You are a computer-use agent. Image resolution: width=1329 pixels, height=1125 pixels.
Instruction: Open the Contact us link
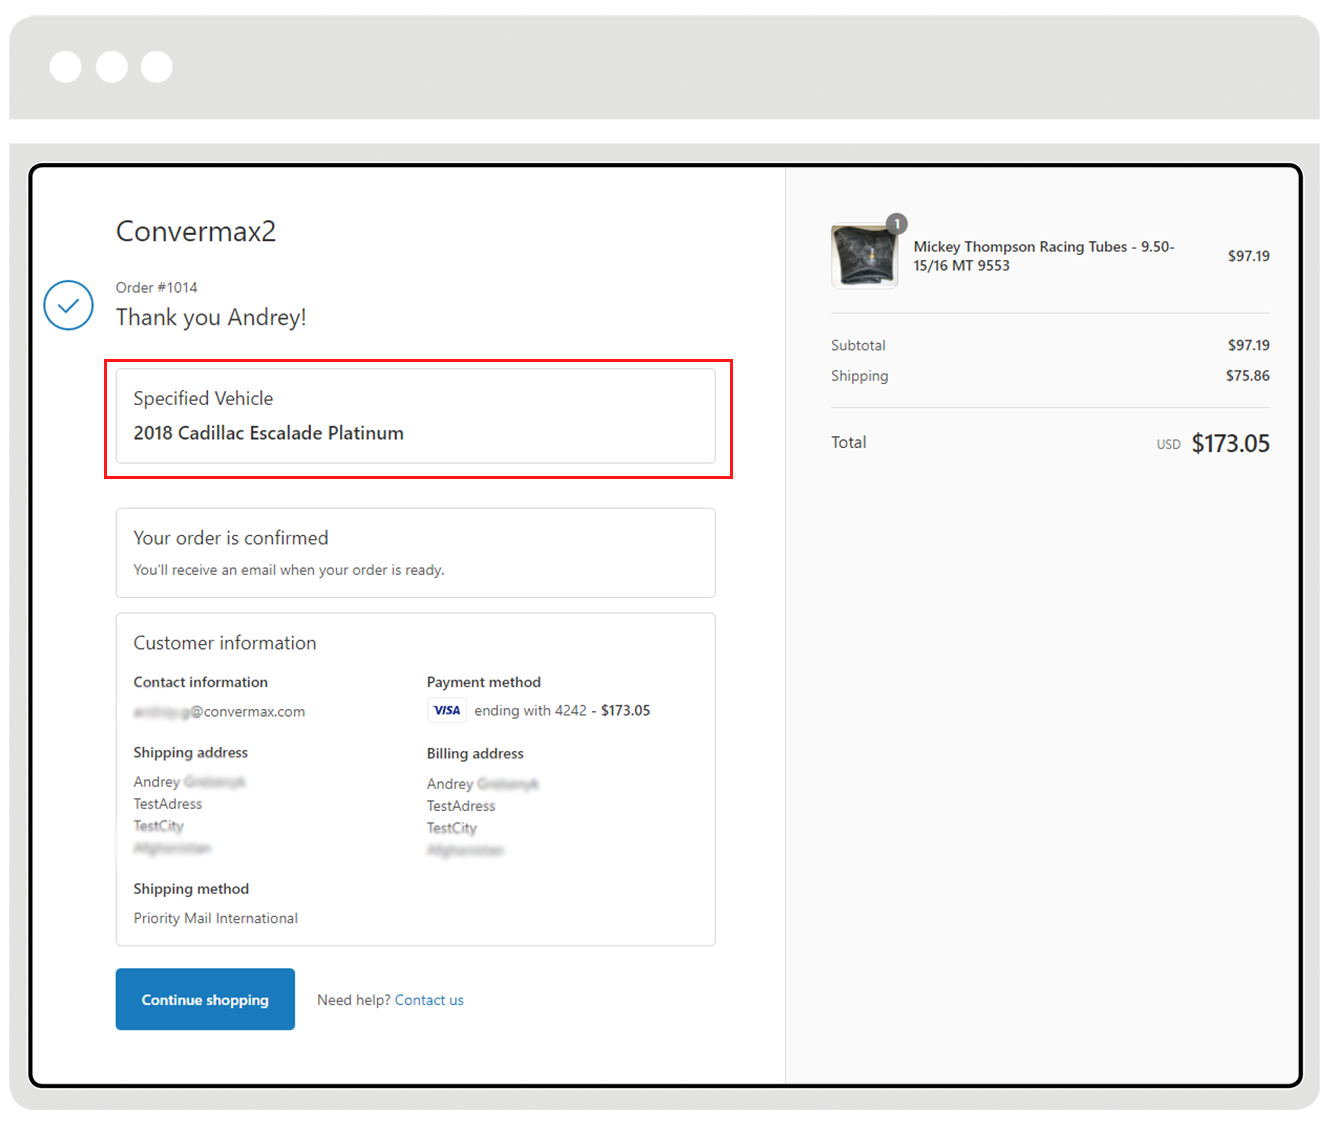pos(429,1000)
